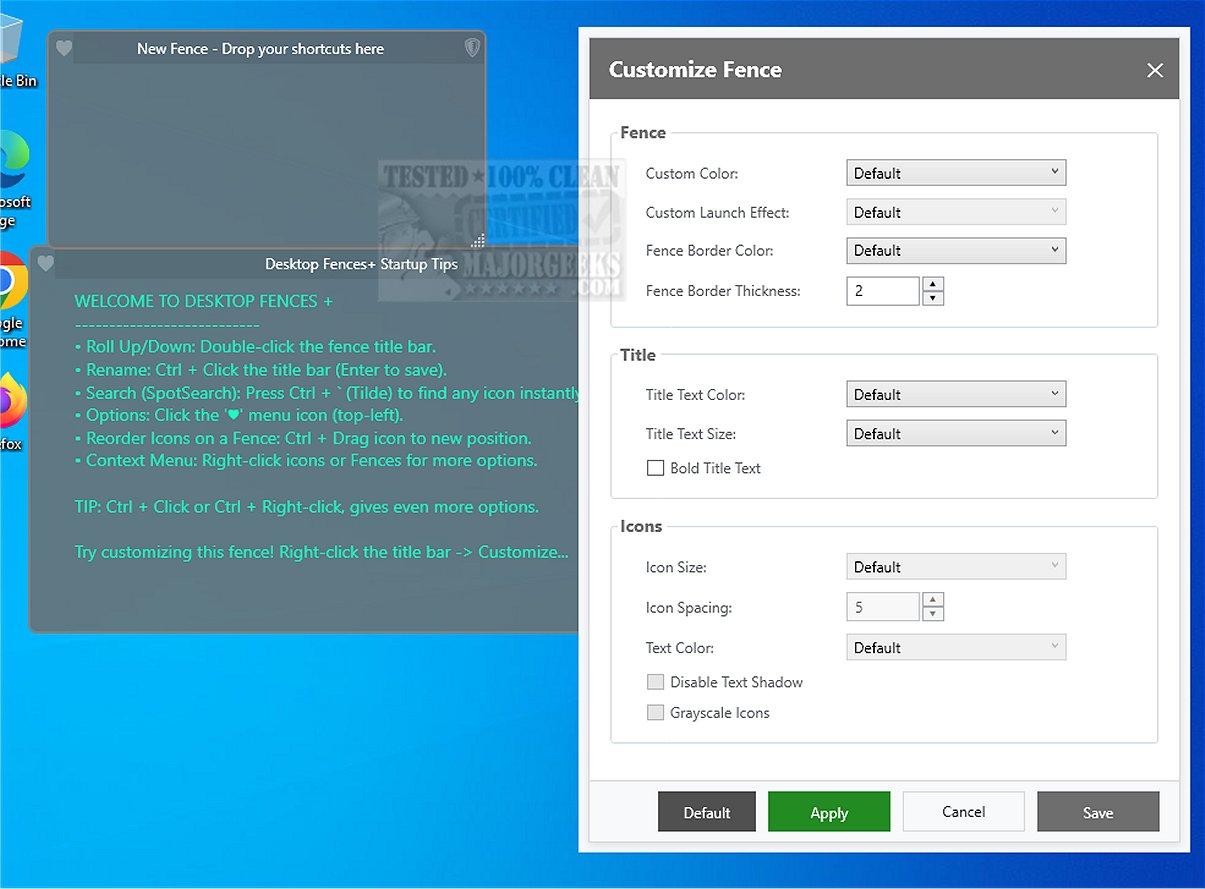1205x889 pixels.
Task: Save the fence customization
Action: click(x=1098, y=812)
